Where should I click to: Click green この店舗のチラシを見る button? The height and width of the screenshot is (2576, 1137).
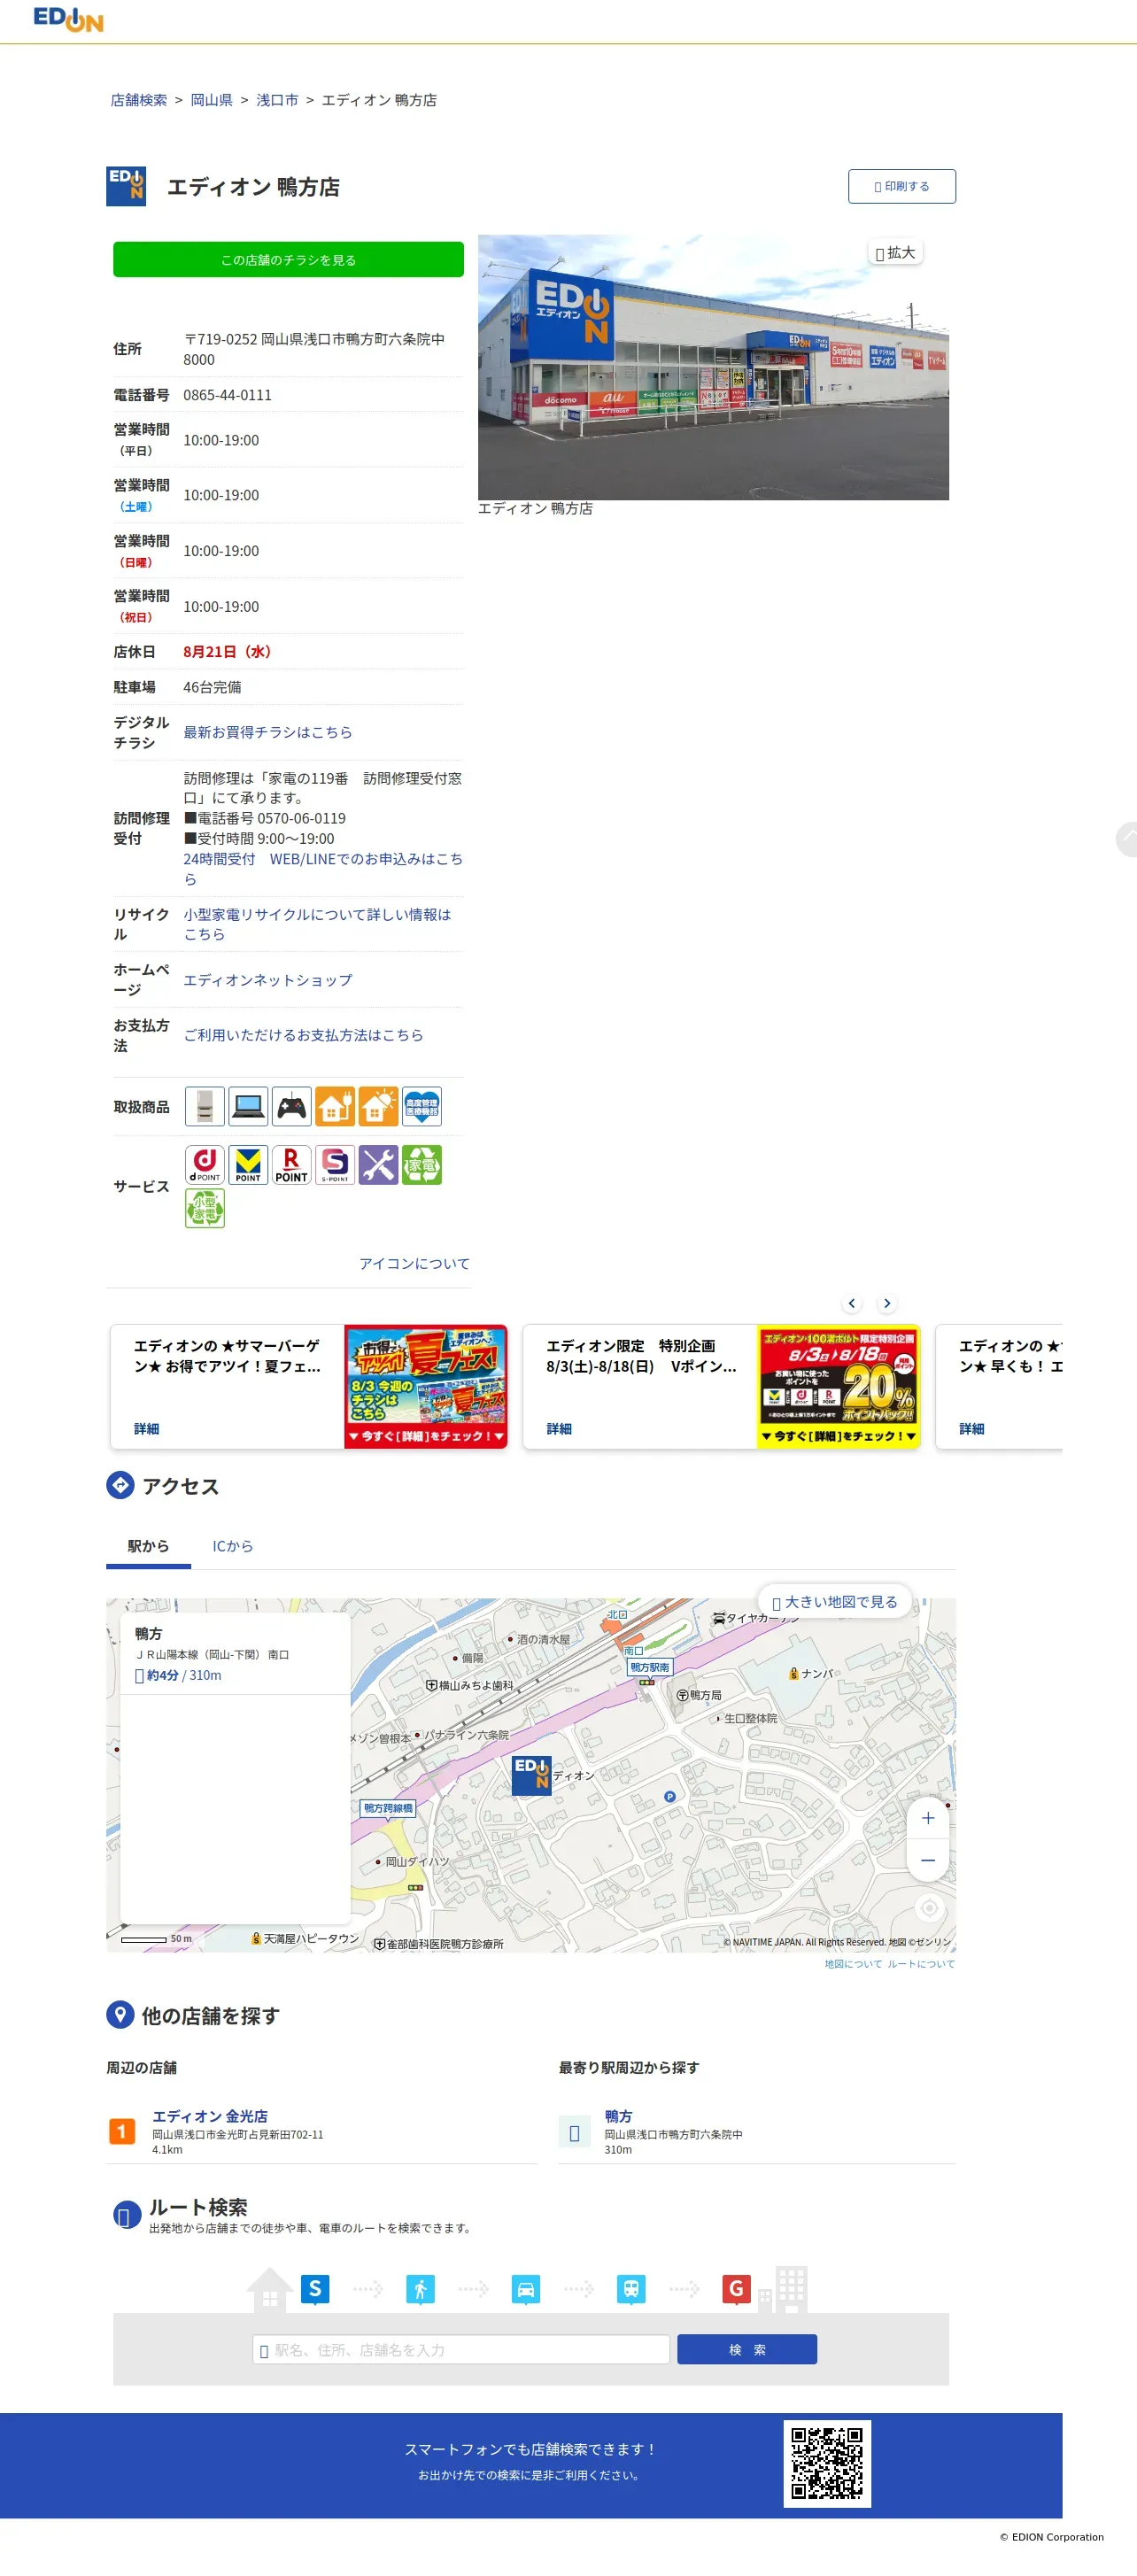pos(288,259)
